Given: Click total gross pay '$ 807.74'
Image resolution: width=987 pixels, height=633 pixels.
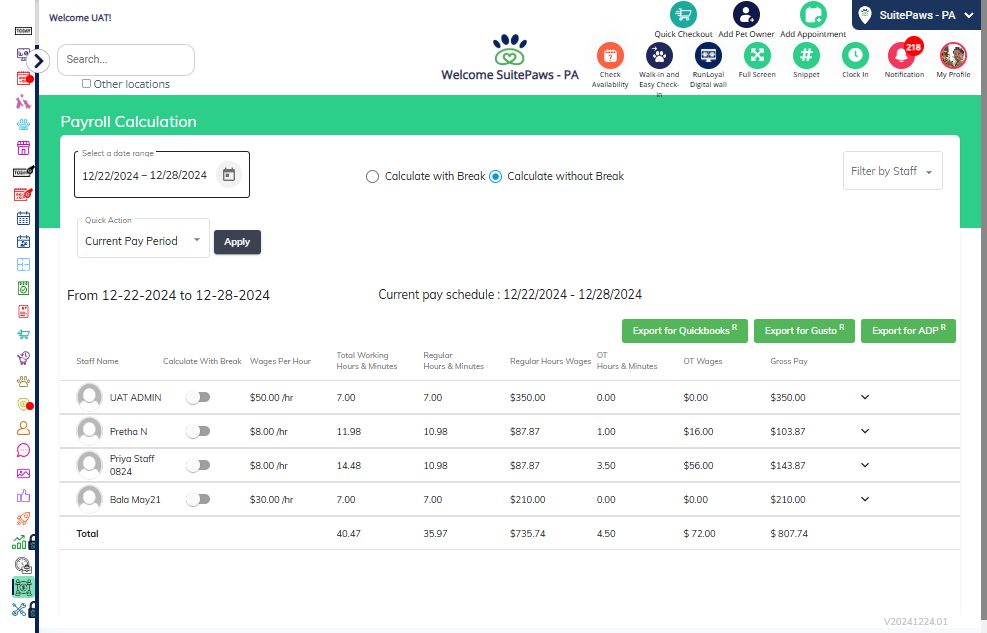Looking at the screenshot, I should click(789, 534).
